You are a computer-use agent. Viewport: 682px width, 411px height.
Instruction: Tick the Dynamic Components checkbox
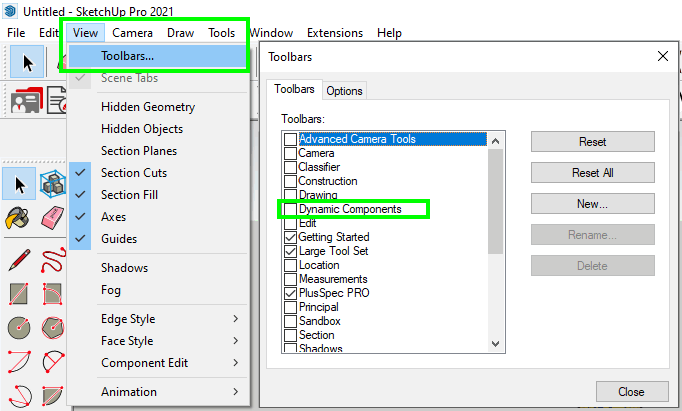tap(290, 209)
